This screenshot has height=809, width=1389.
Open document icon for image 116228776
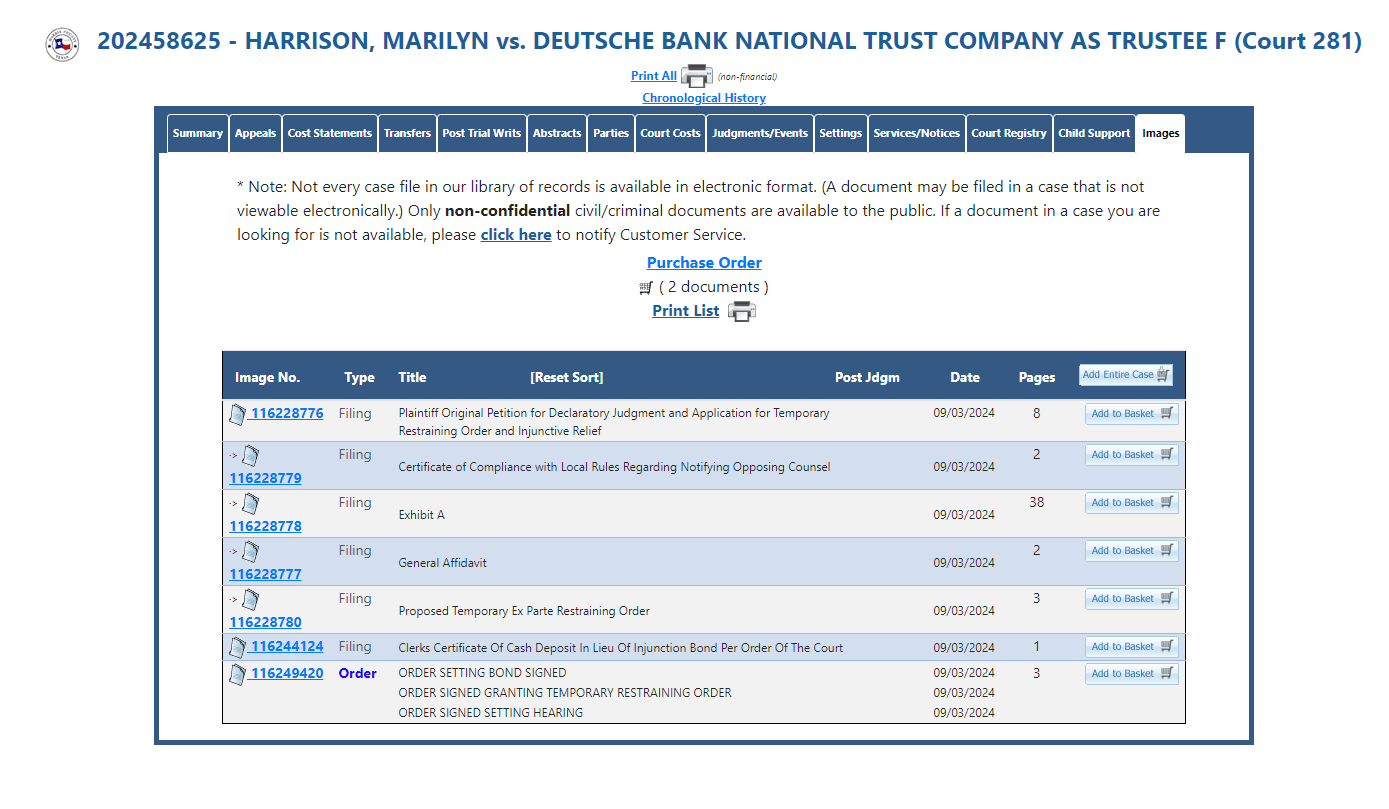pos(237,414)
